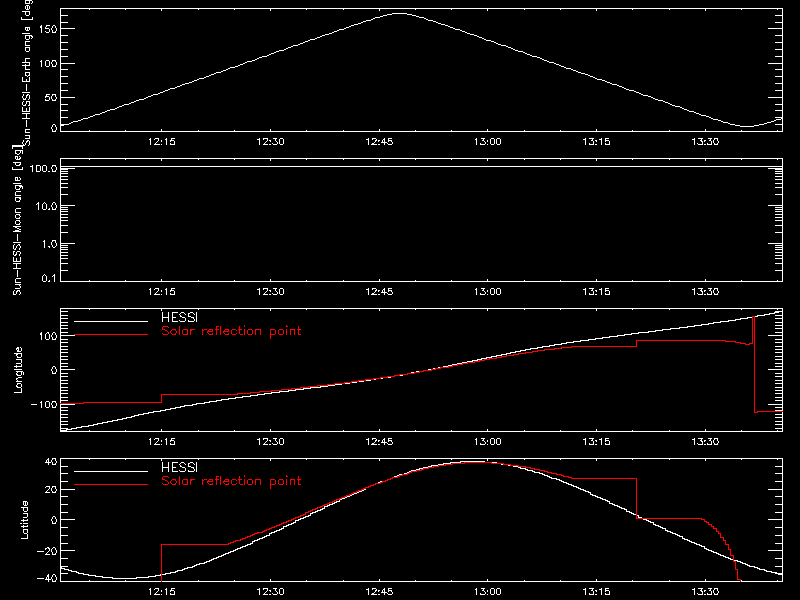Select the 12:15 time label under the Latitude plot
Screen dimensions: 800x600
162,591
